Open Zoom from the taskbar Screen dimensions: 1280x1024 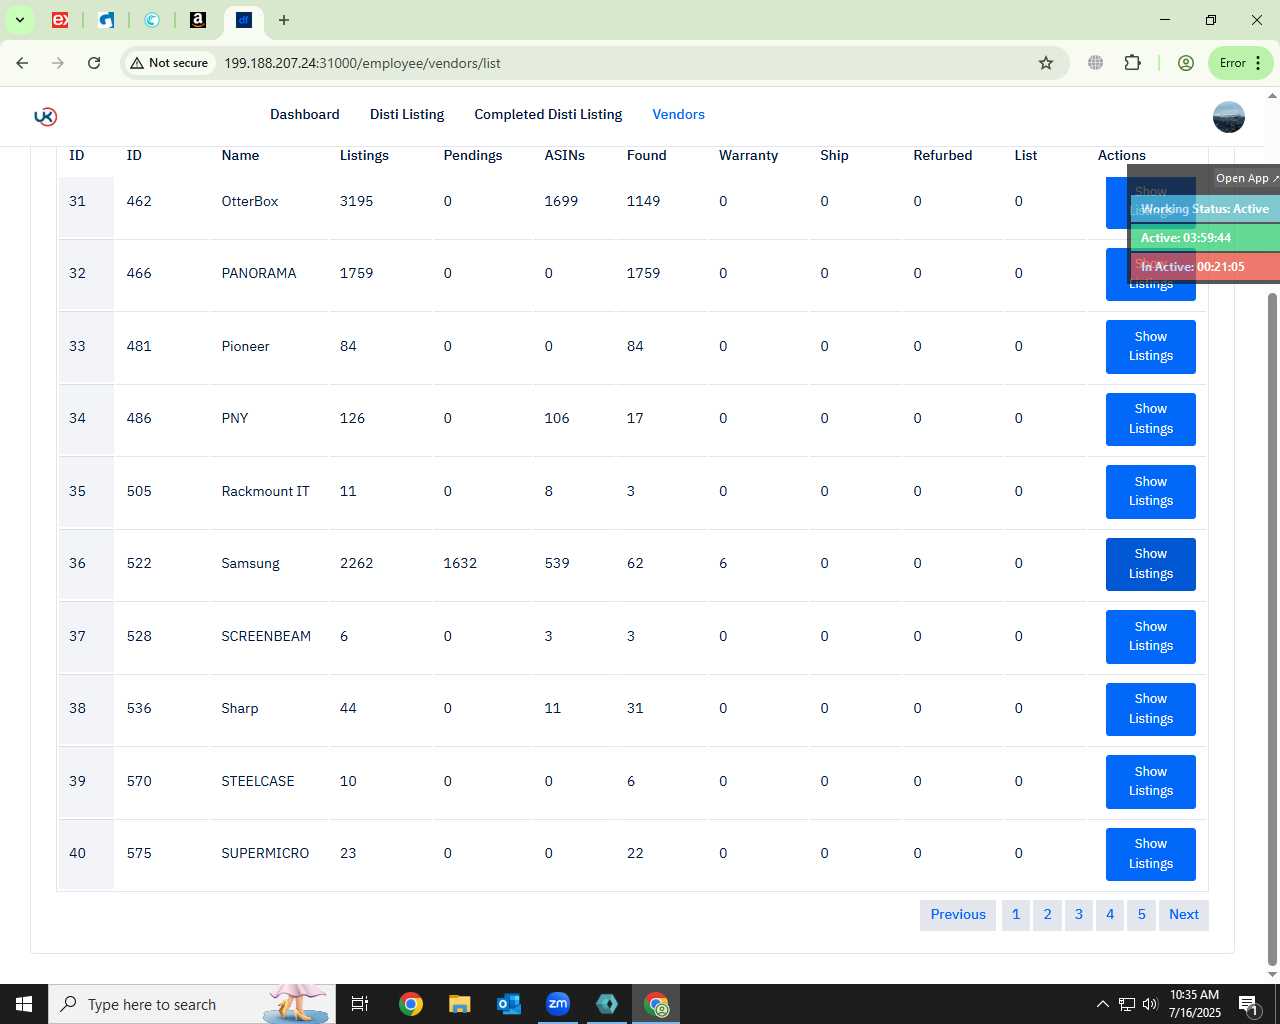557,1004
